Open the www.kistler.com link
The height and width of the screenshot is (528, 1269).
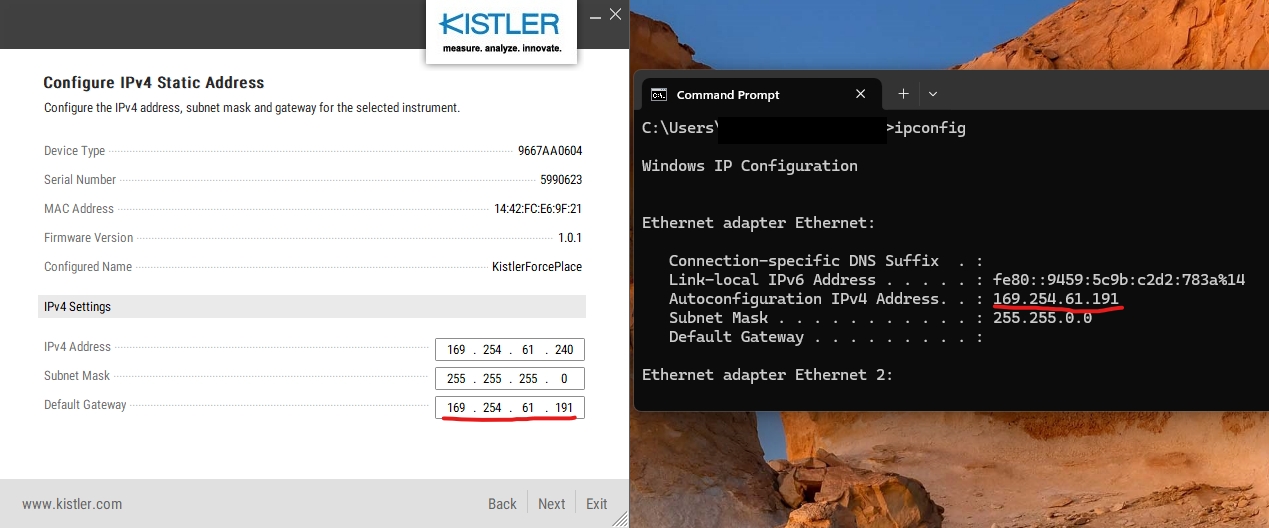tap(72, 504)
